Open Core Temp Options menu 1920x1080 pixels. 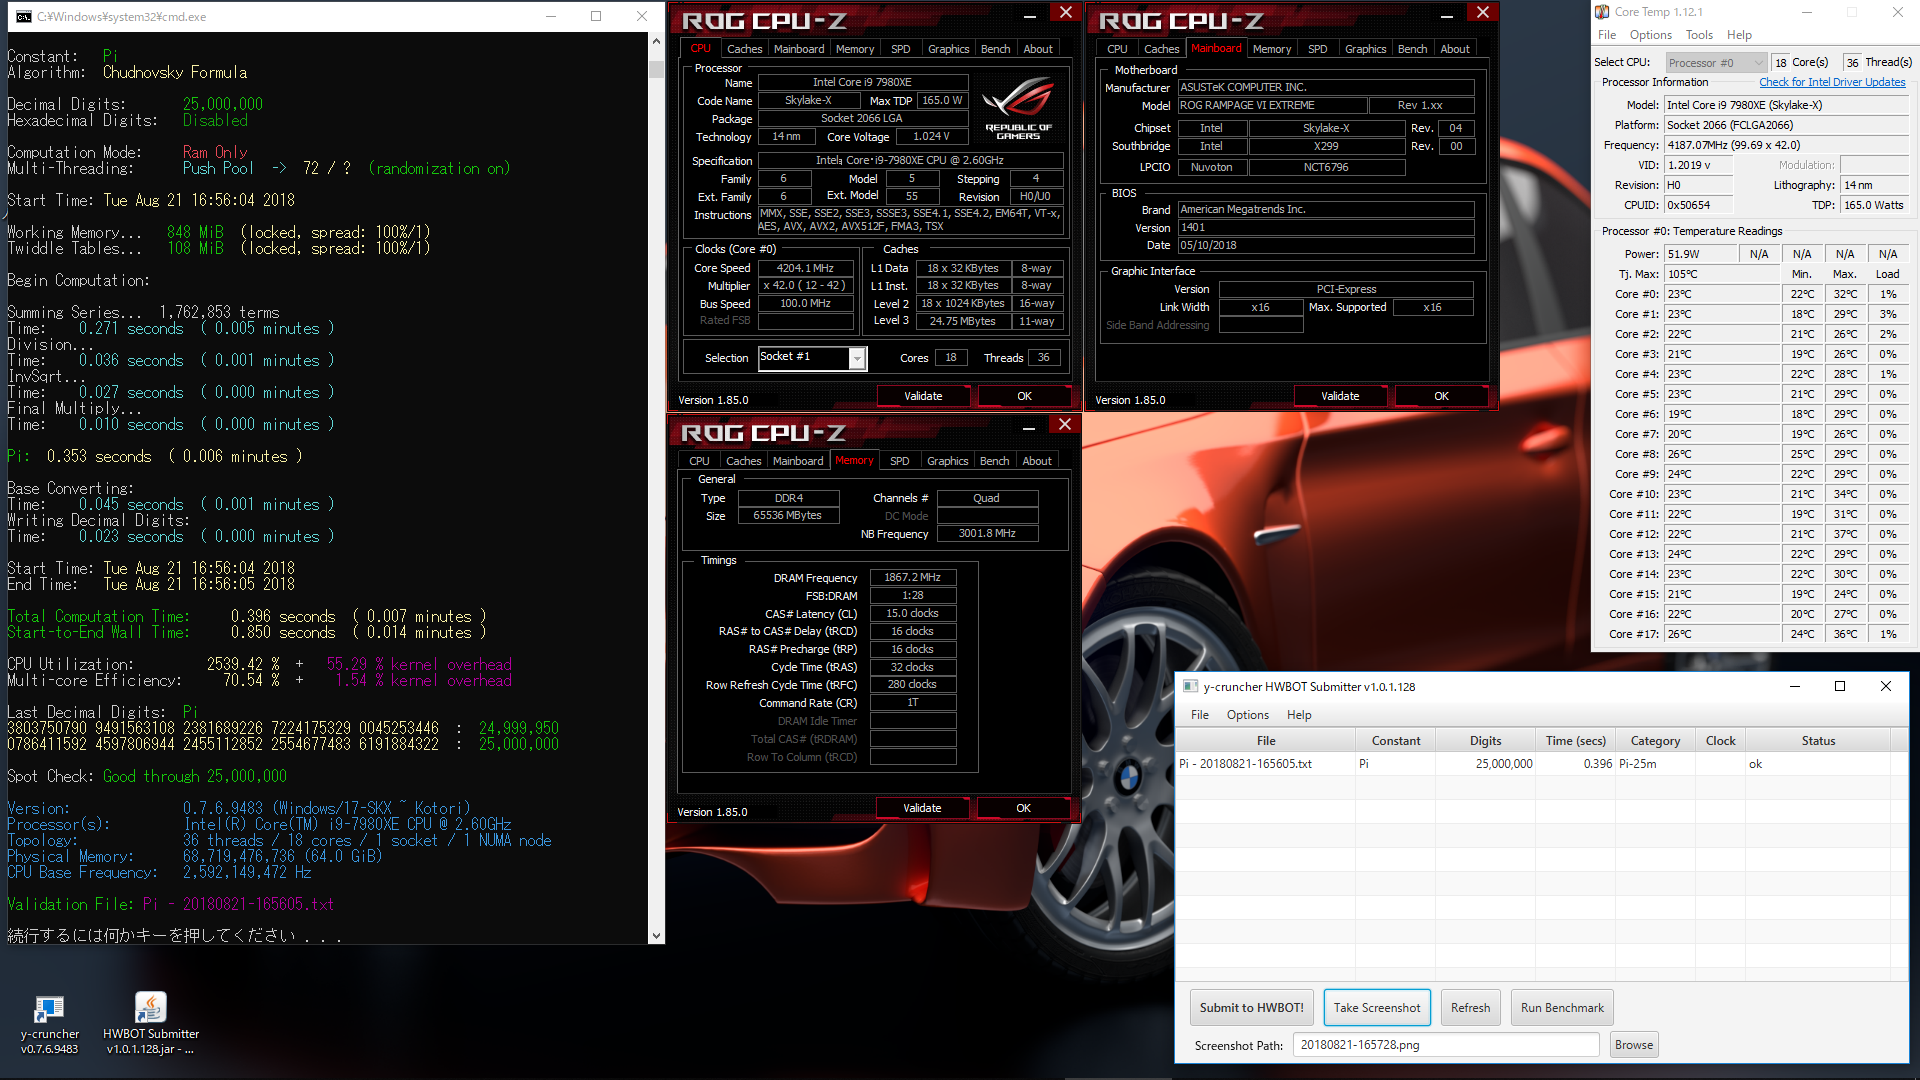[1650, 35]
